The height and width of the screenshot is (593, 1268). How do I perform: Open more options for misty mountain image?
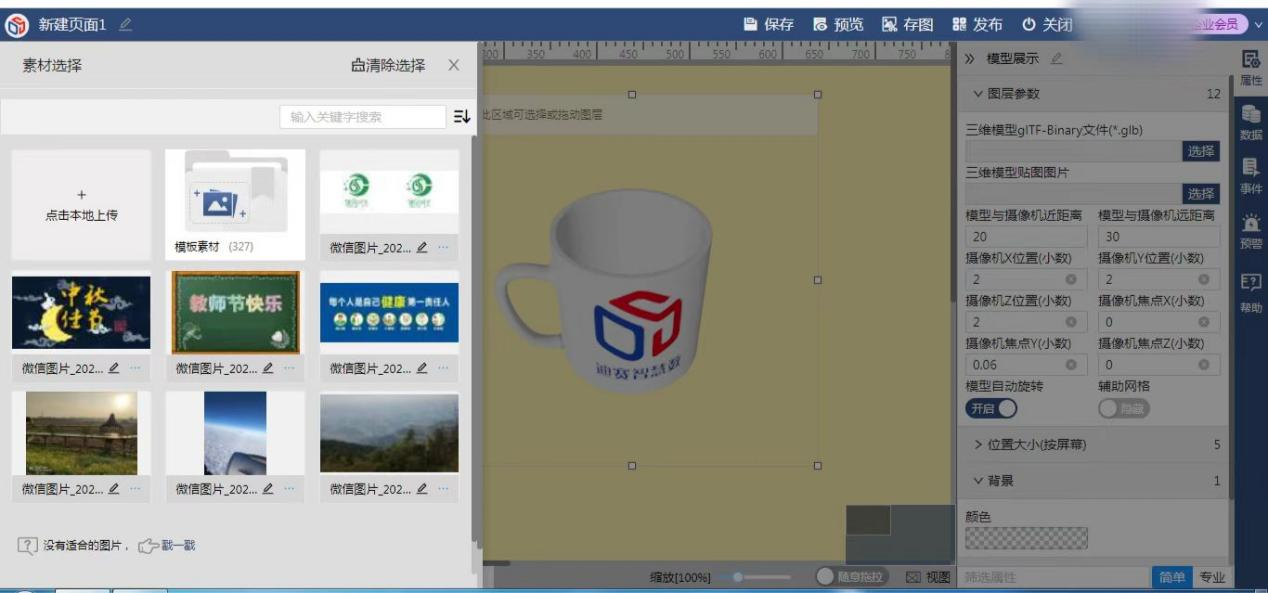click(443, 489)
